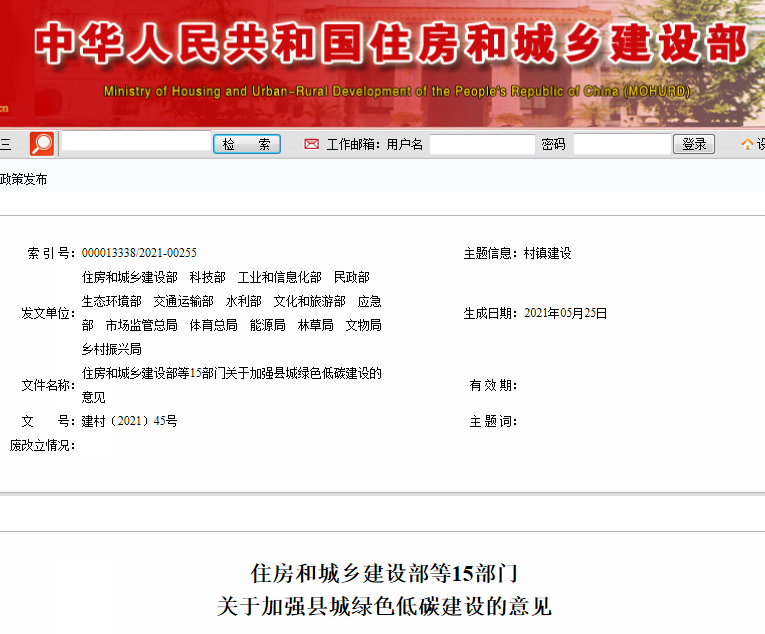Focus the 用户名 username field
The height and width of the screenshot is (634, 765).
482,144
